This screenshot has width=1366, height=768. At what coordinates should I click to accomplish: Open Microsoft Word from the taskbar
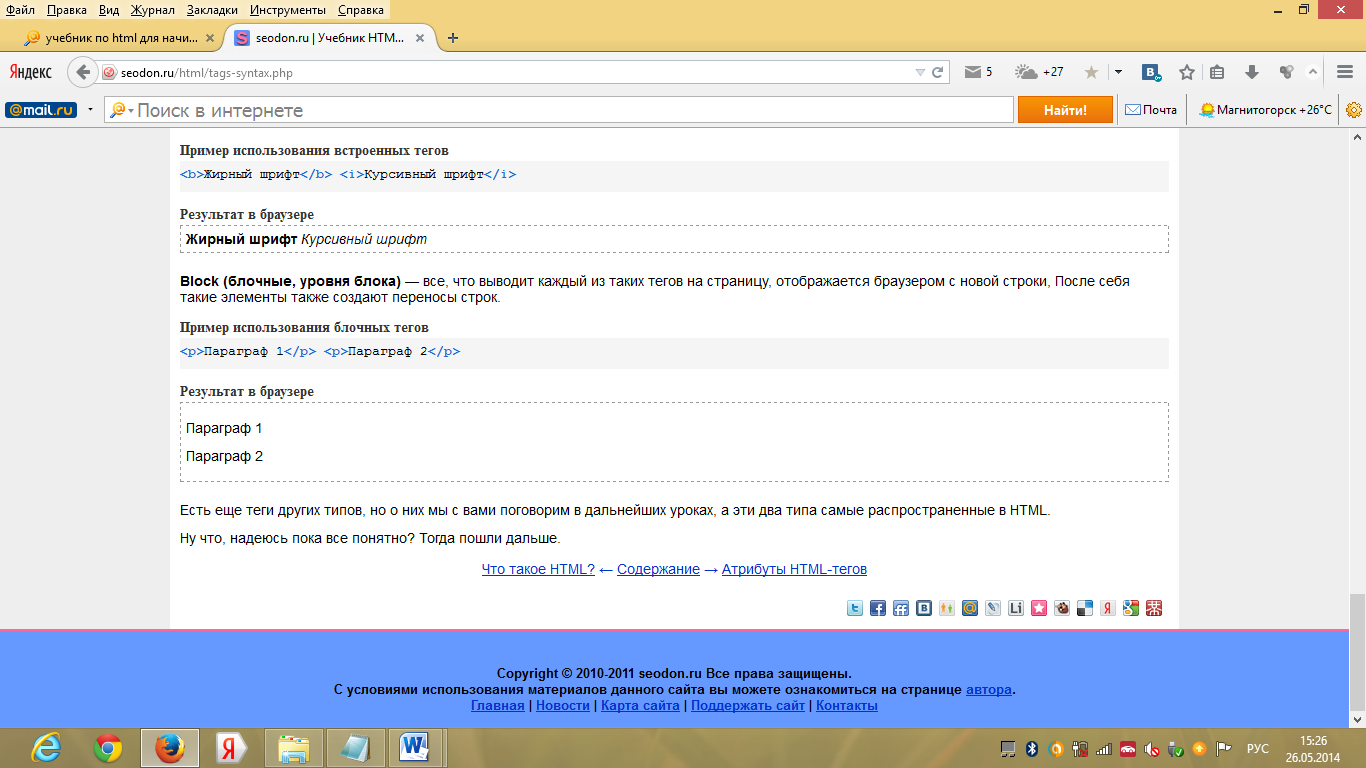pos(415,747)
